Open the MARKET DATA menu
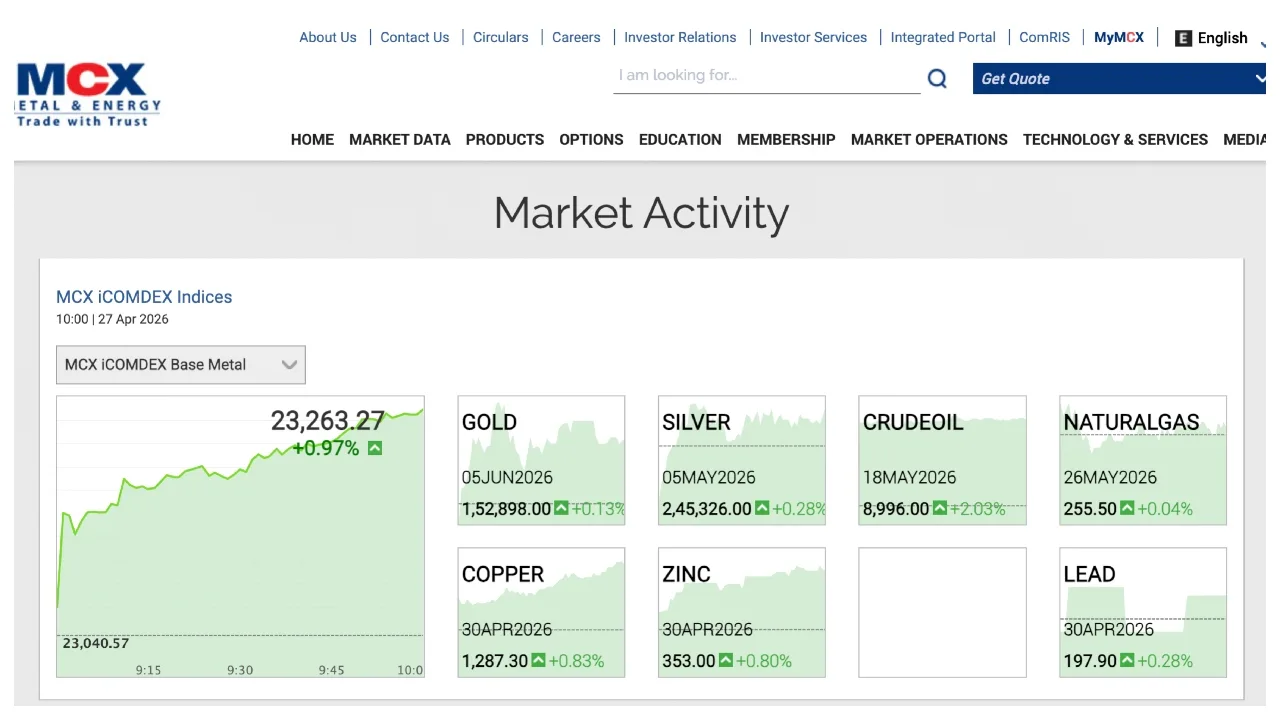Viewport: 1280px width, 720px height. click(400, 140)
